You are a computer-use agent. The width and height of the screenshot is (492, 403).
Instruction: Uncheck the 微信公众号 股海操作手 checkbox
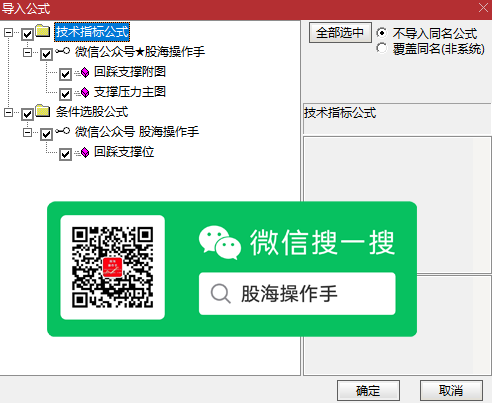click(46, 134)
